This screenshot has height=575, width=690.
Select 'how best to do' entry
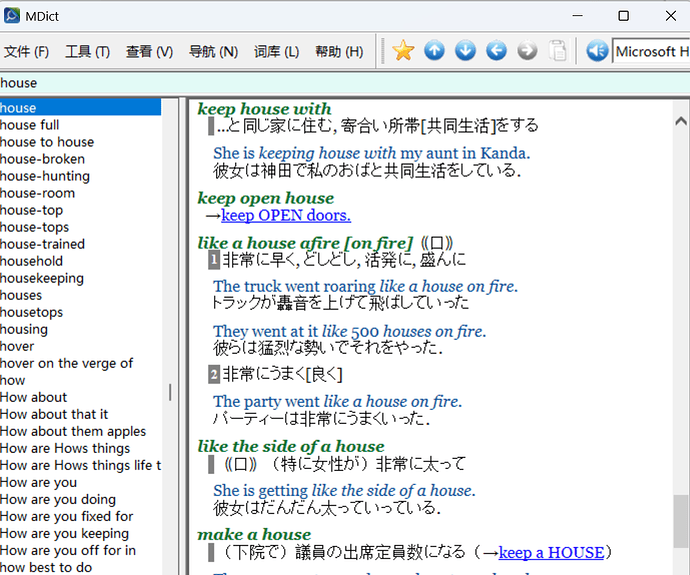coord(80,567)
